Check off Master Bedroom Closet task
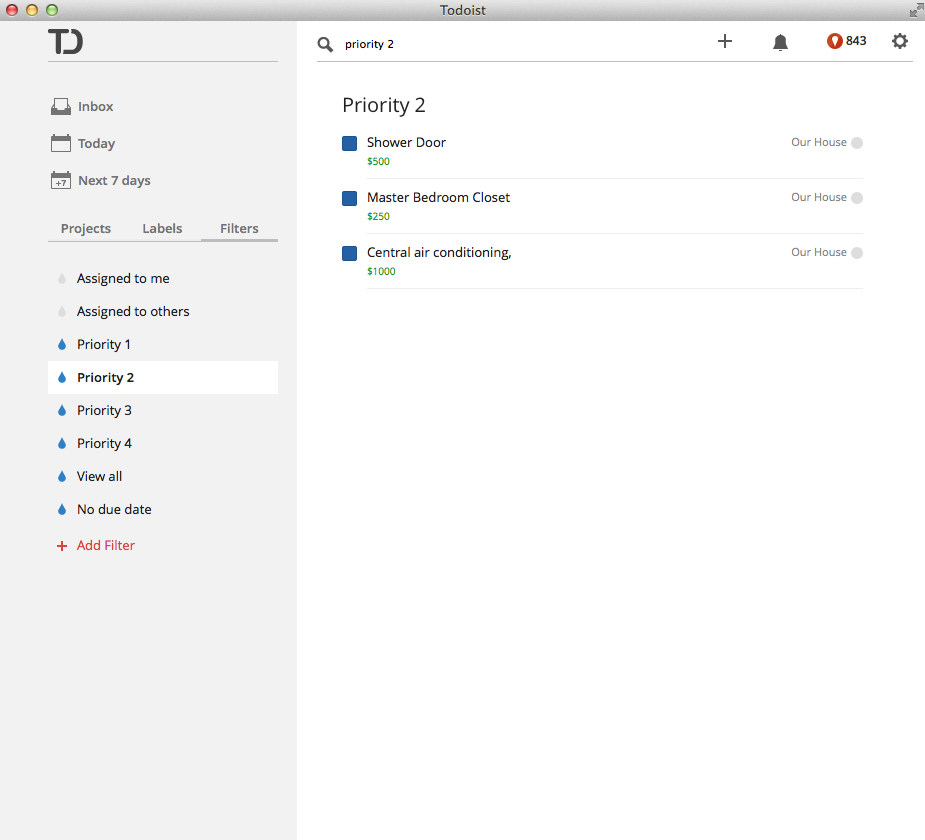 coord(349,198)
